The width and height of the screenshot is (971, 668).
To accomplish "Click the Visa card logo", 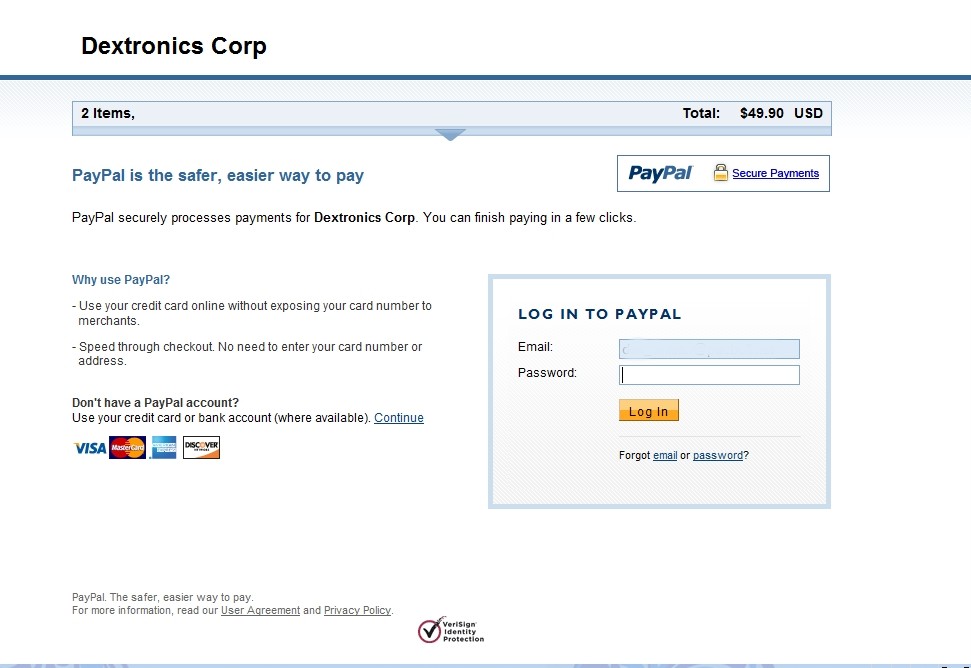I will coord(90,448).
